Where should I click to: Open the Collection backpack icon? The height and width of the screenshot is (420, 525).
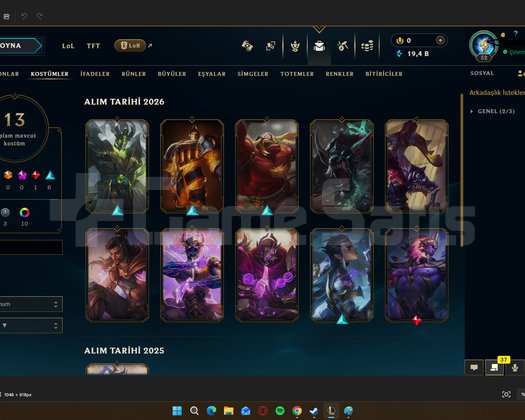click(x=319, y=46)
